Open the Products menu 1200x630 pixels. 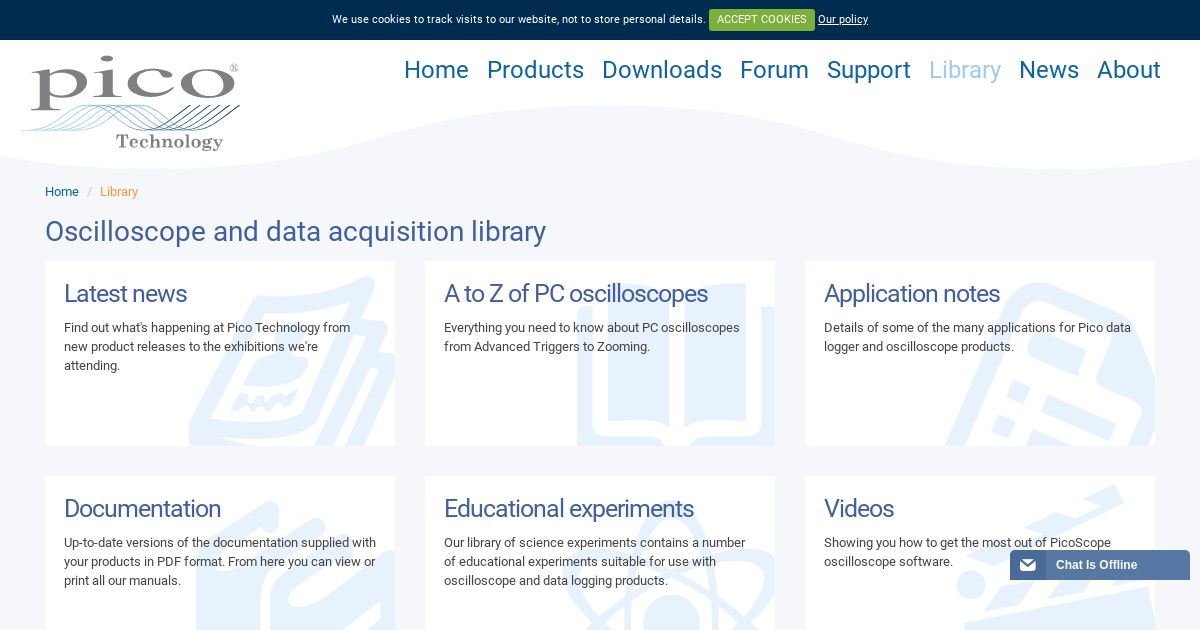point(535,70)
